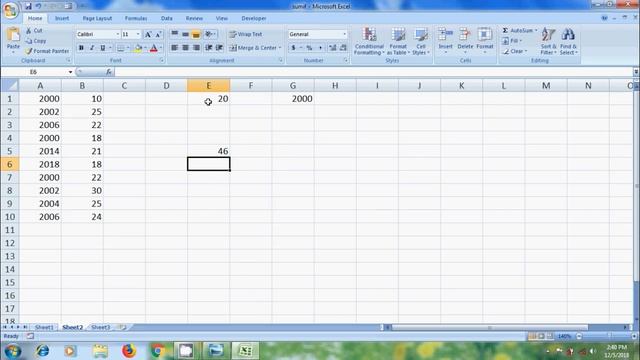Middle-align the cell contents
The width and height of the screenshot is (640, 360).
click(185, 34)
